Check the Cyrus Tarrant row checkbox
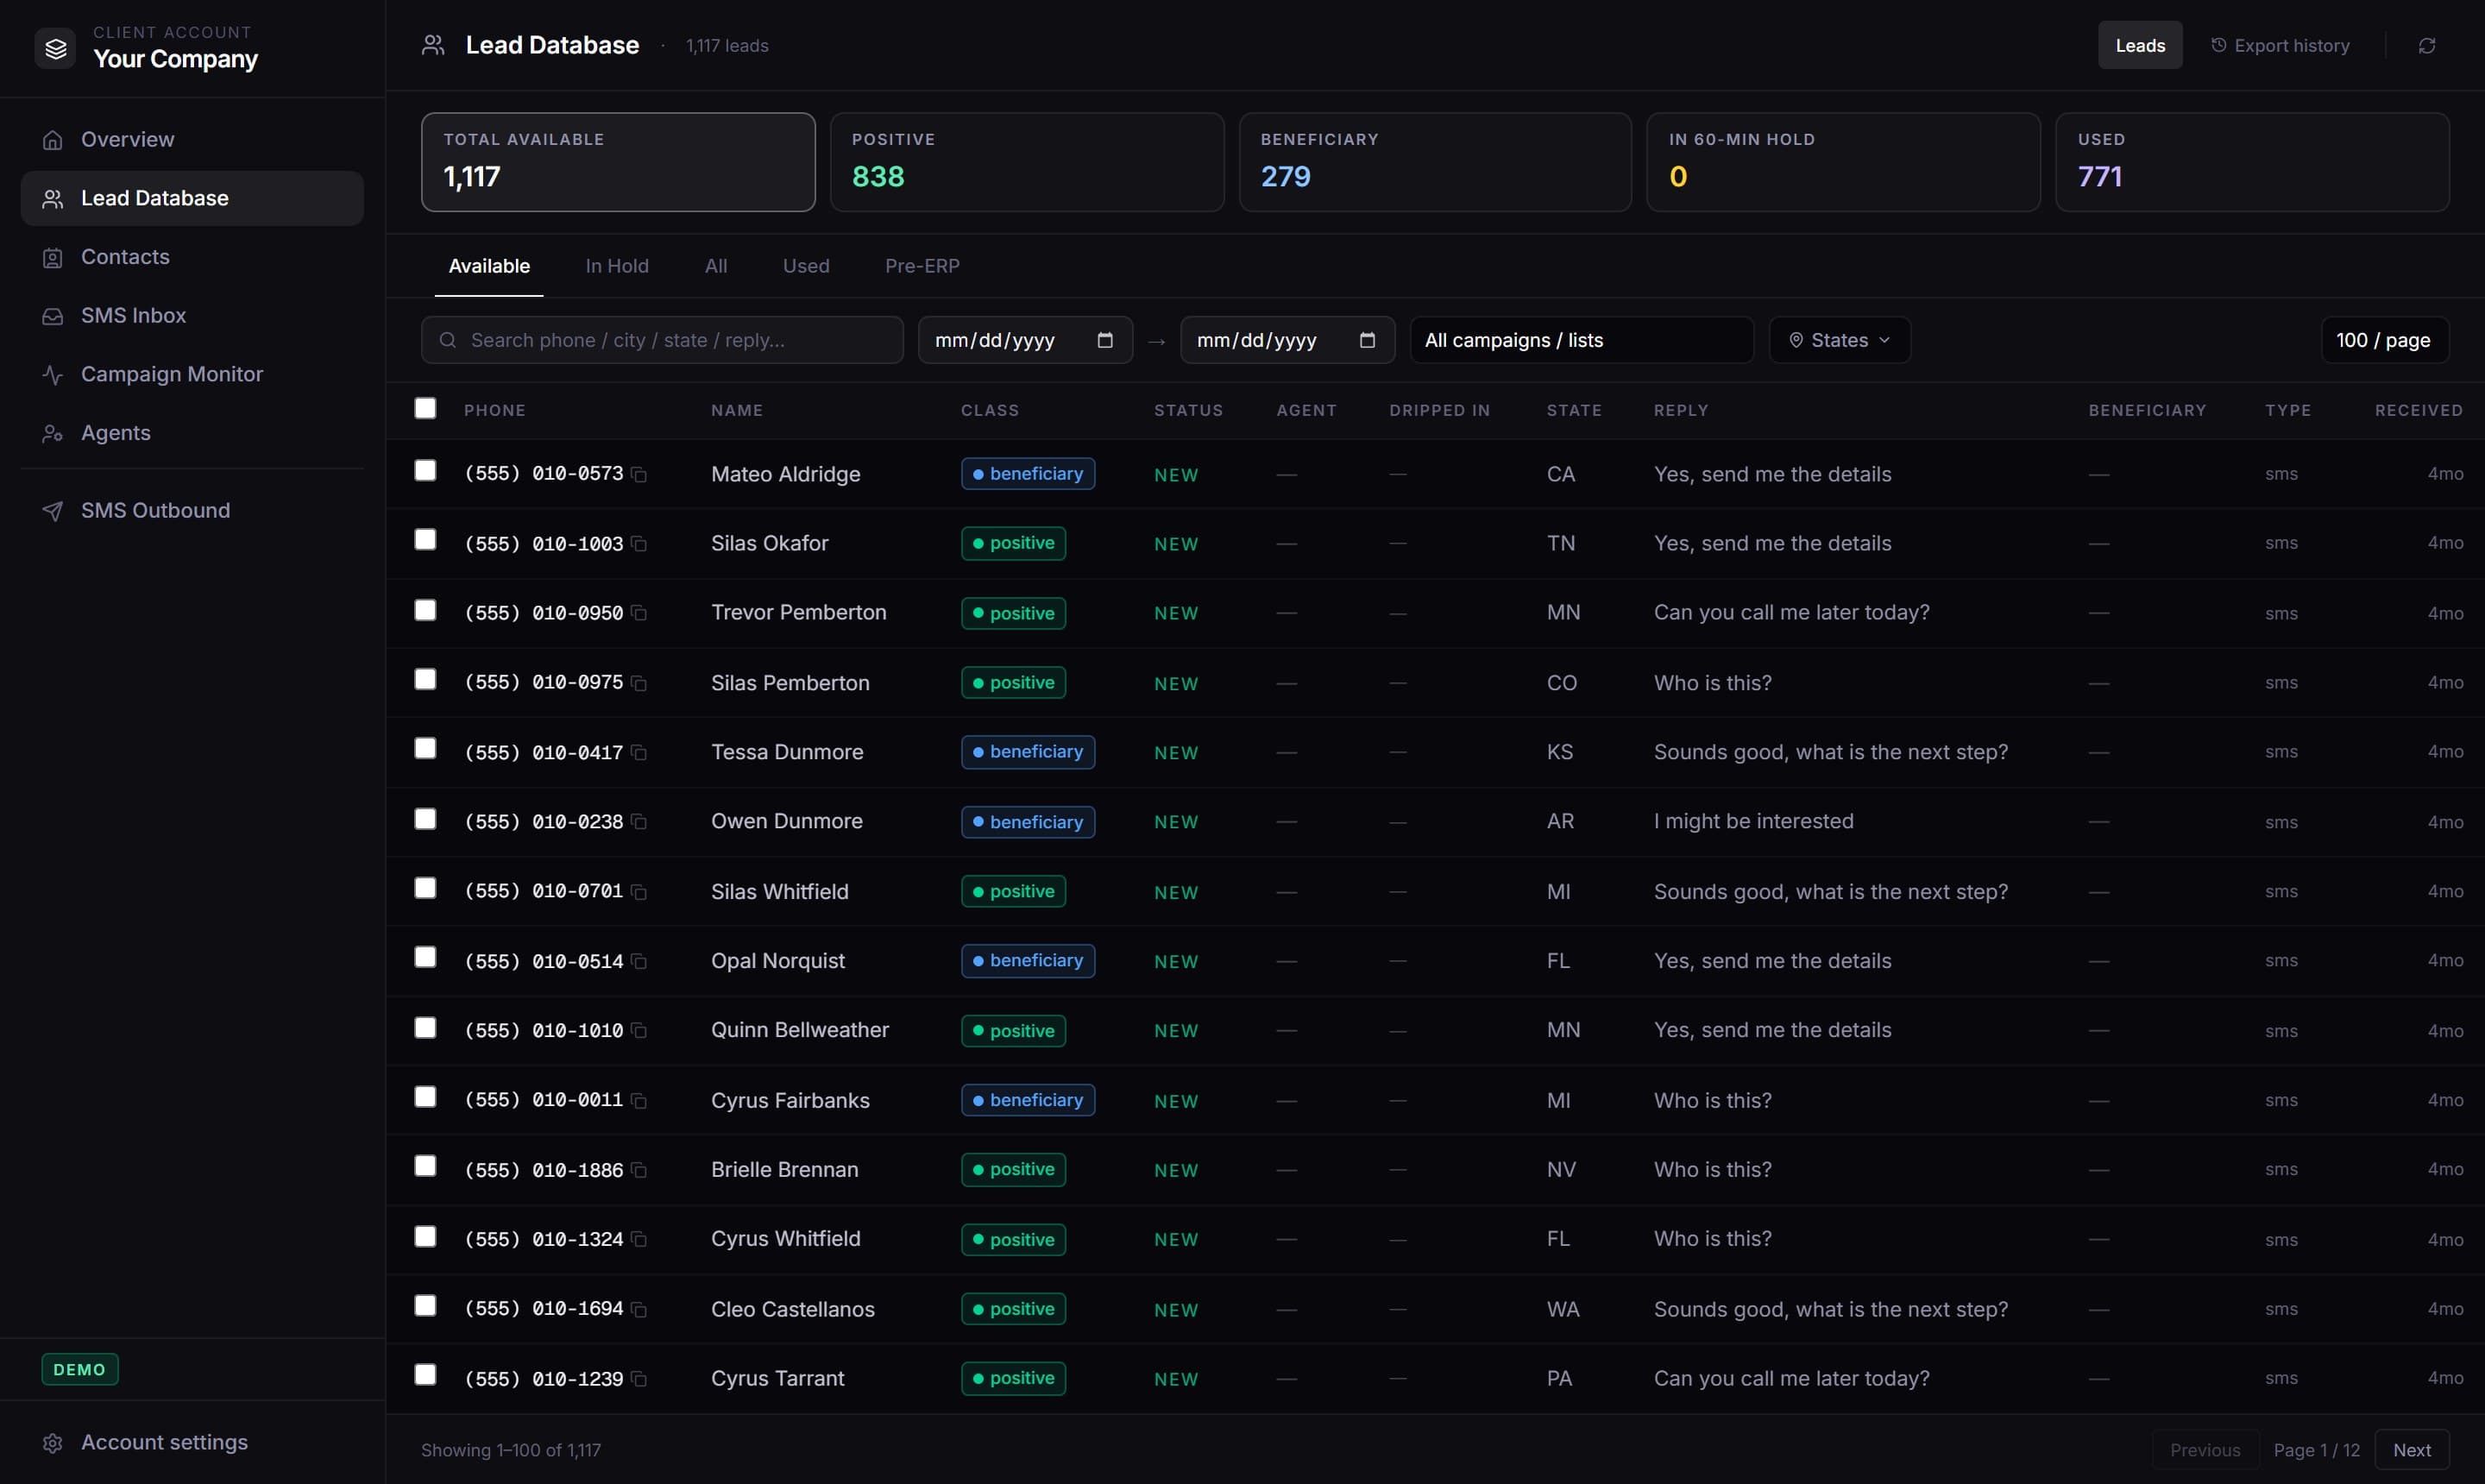2485x1484 pixels. click(x=425, y=1375)
